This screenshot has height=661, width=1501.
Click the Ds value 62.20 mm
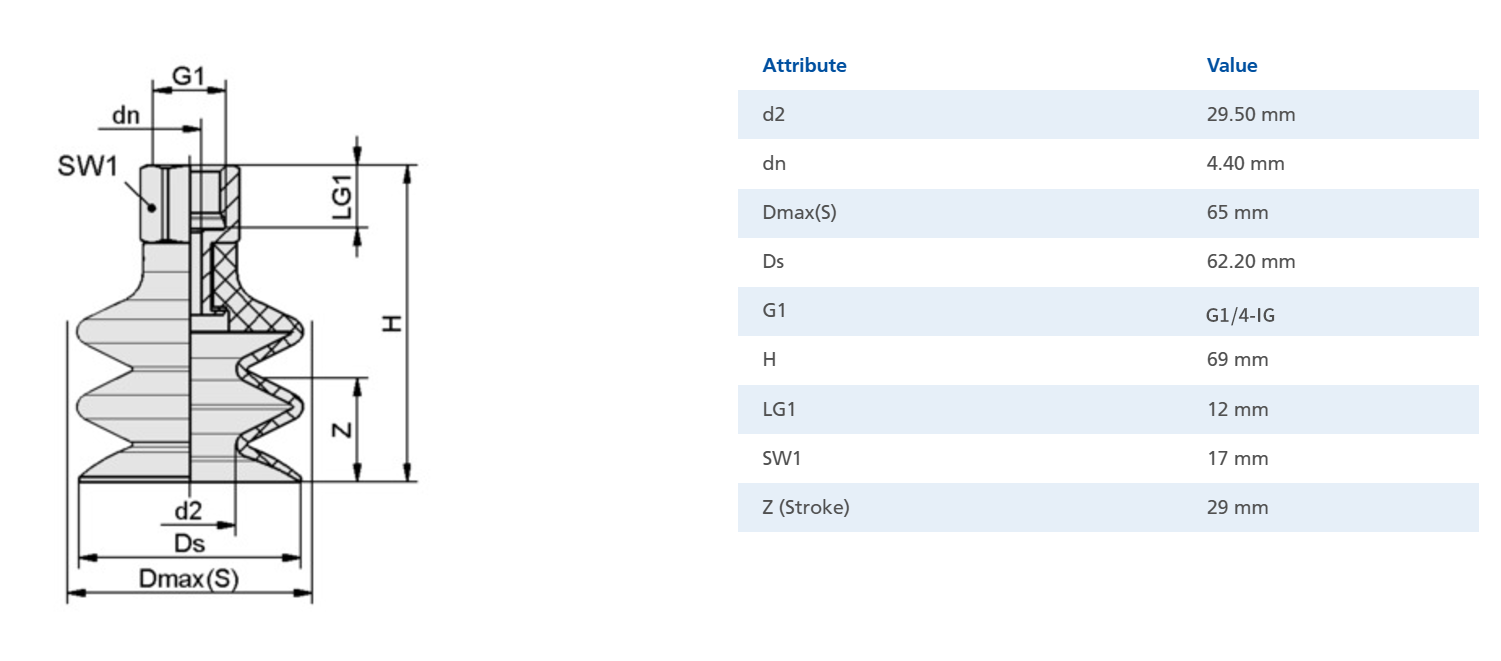coord(1251,261)
